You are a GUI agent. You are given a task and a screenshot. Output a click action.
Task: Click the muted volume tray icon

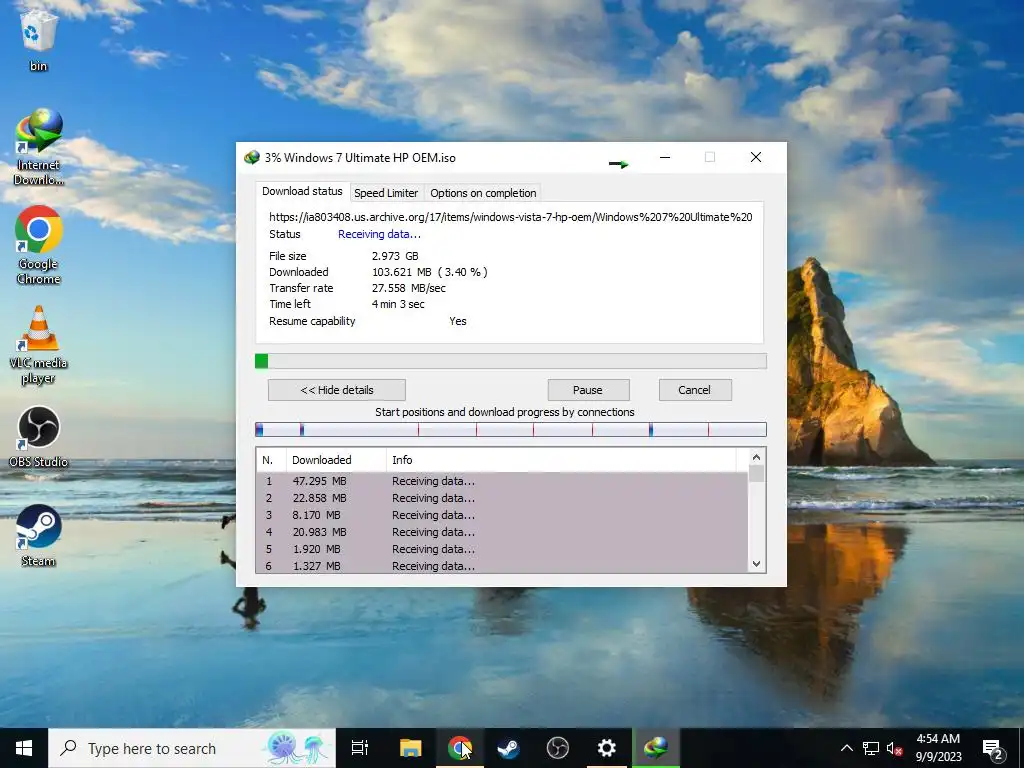895,748
